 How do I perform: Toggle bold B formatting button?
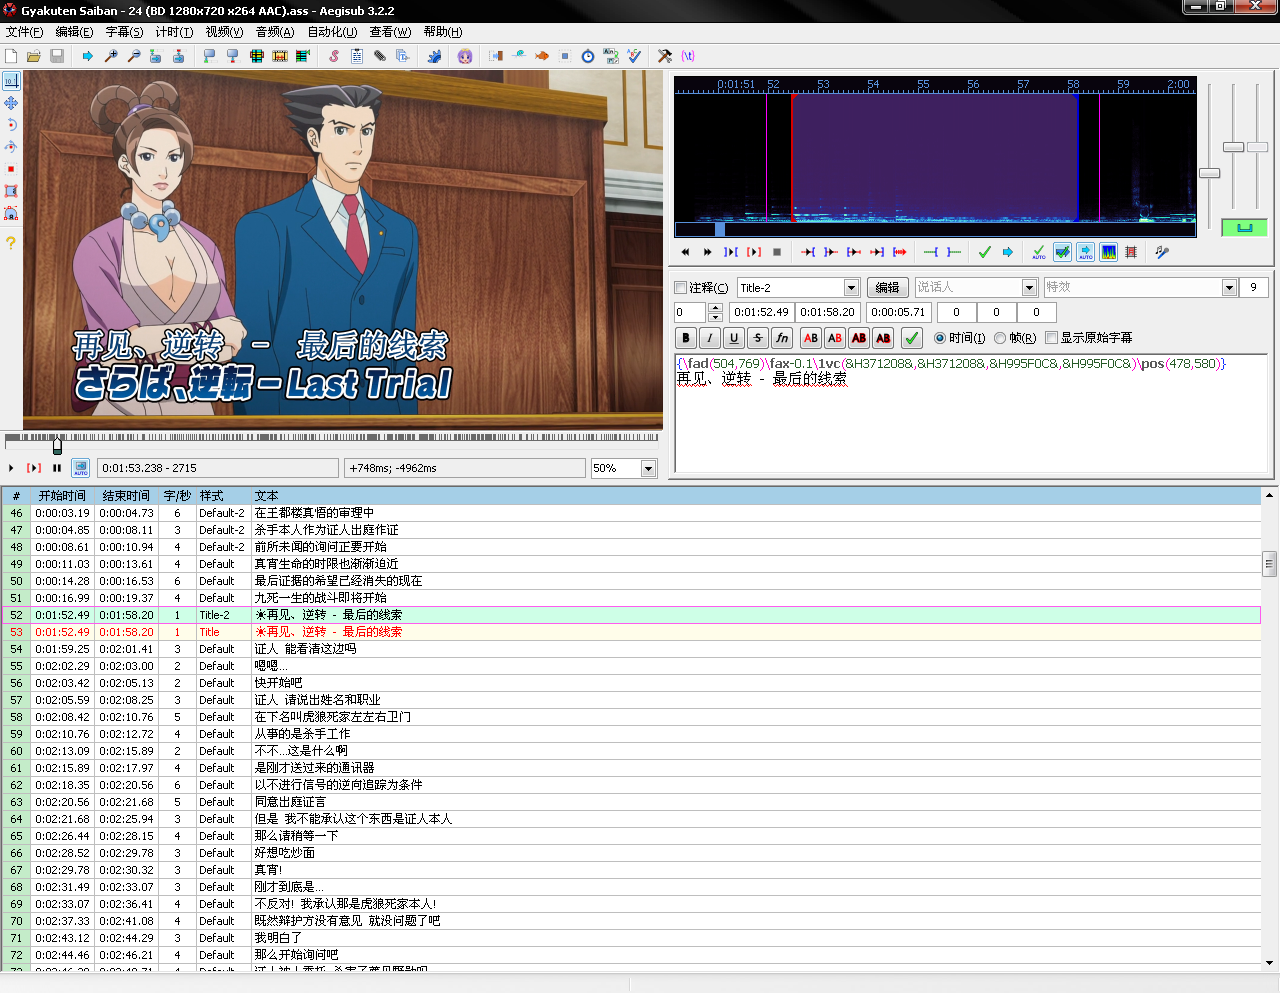686,338
